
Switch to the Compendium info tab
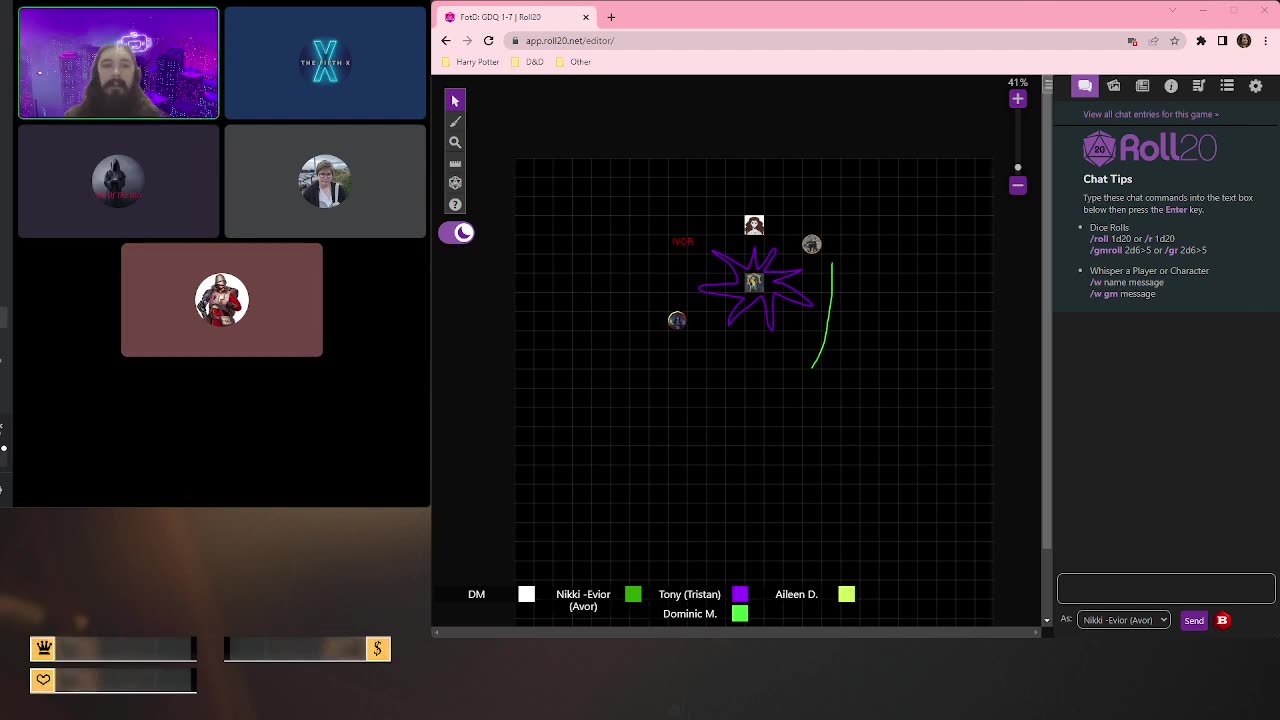(x=1171, y=86)
